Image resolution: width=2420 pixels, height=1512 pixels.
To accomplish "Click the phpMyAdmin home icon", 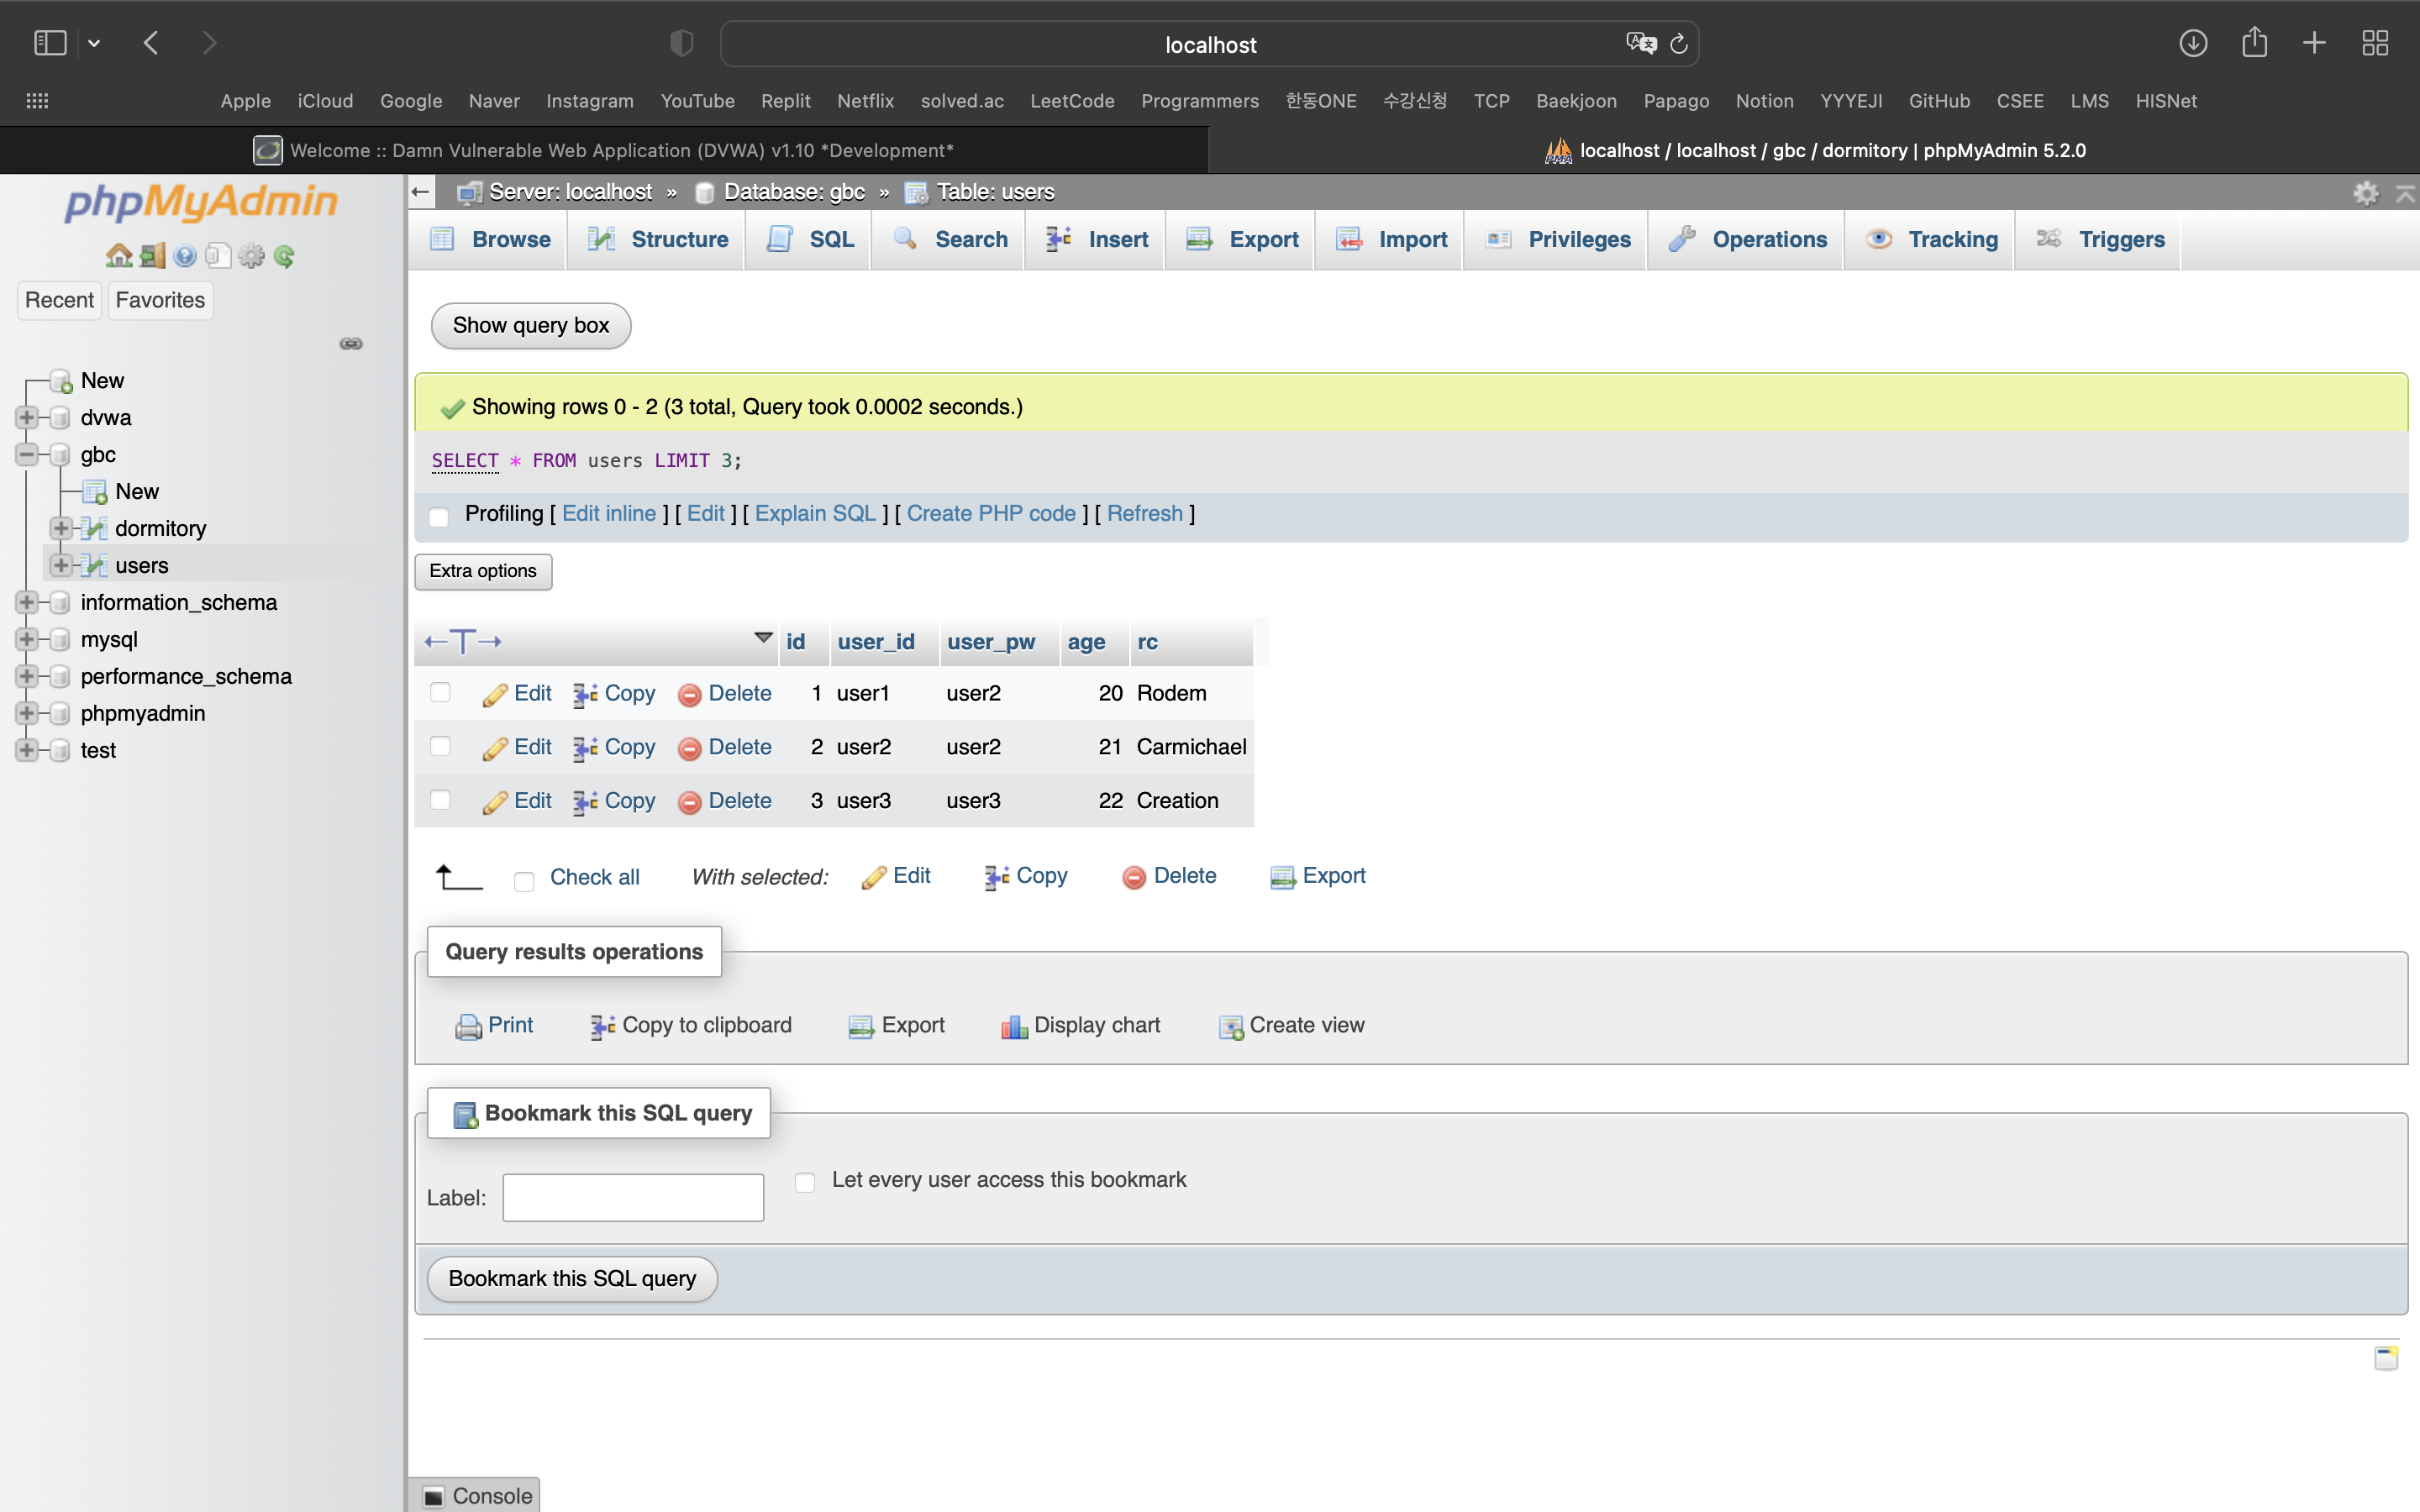I will tap(118, 256).
